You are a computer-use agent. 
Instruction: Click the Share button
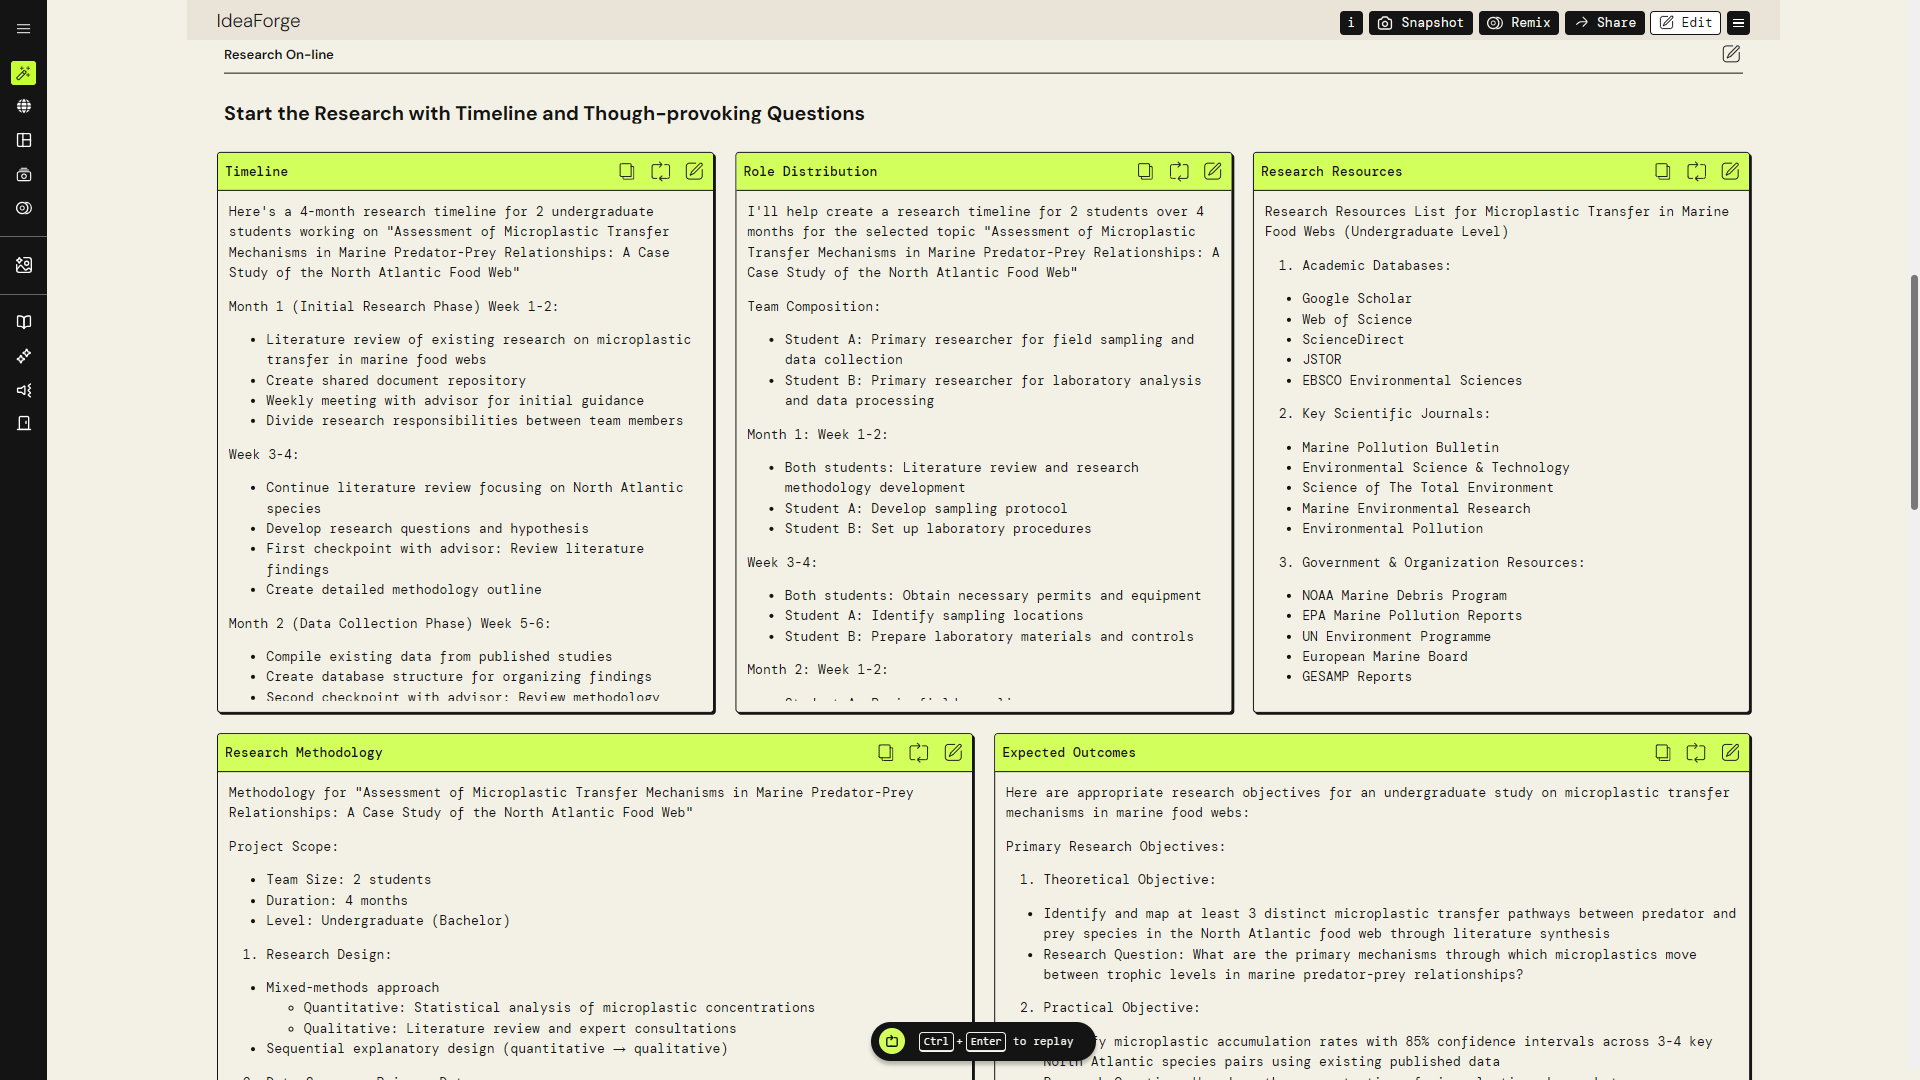[x=1603, y=22]
